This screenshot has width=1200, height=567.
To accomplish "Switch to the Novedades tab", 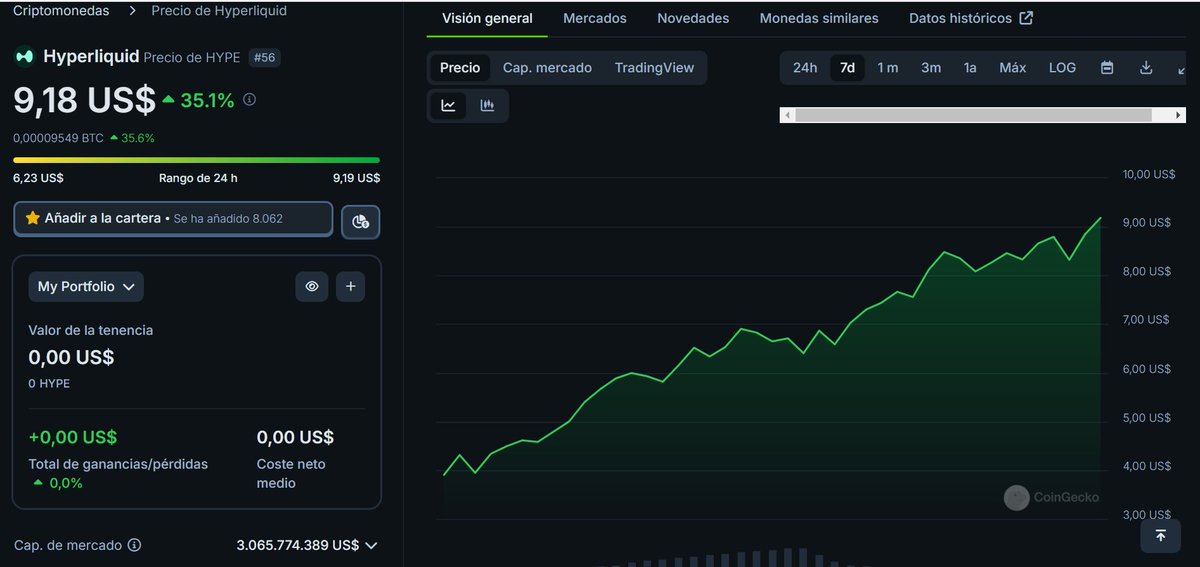I will point(693,18).
